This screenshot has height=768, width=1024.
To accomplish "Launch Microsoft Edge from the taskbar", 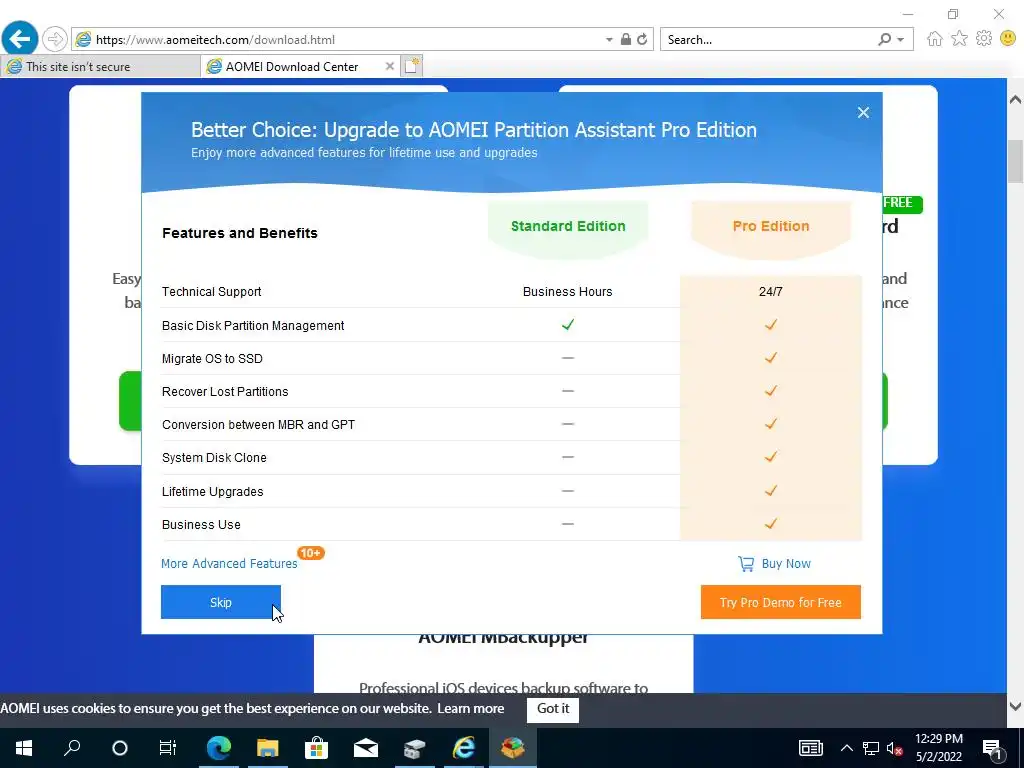I will click(219, 748).
